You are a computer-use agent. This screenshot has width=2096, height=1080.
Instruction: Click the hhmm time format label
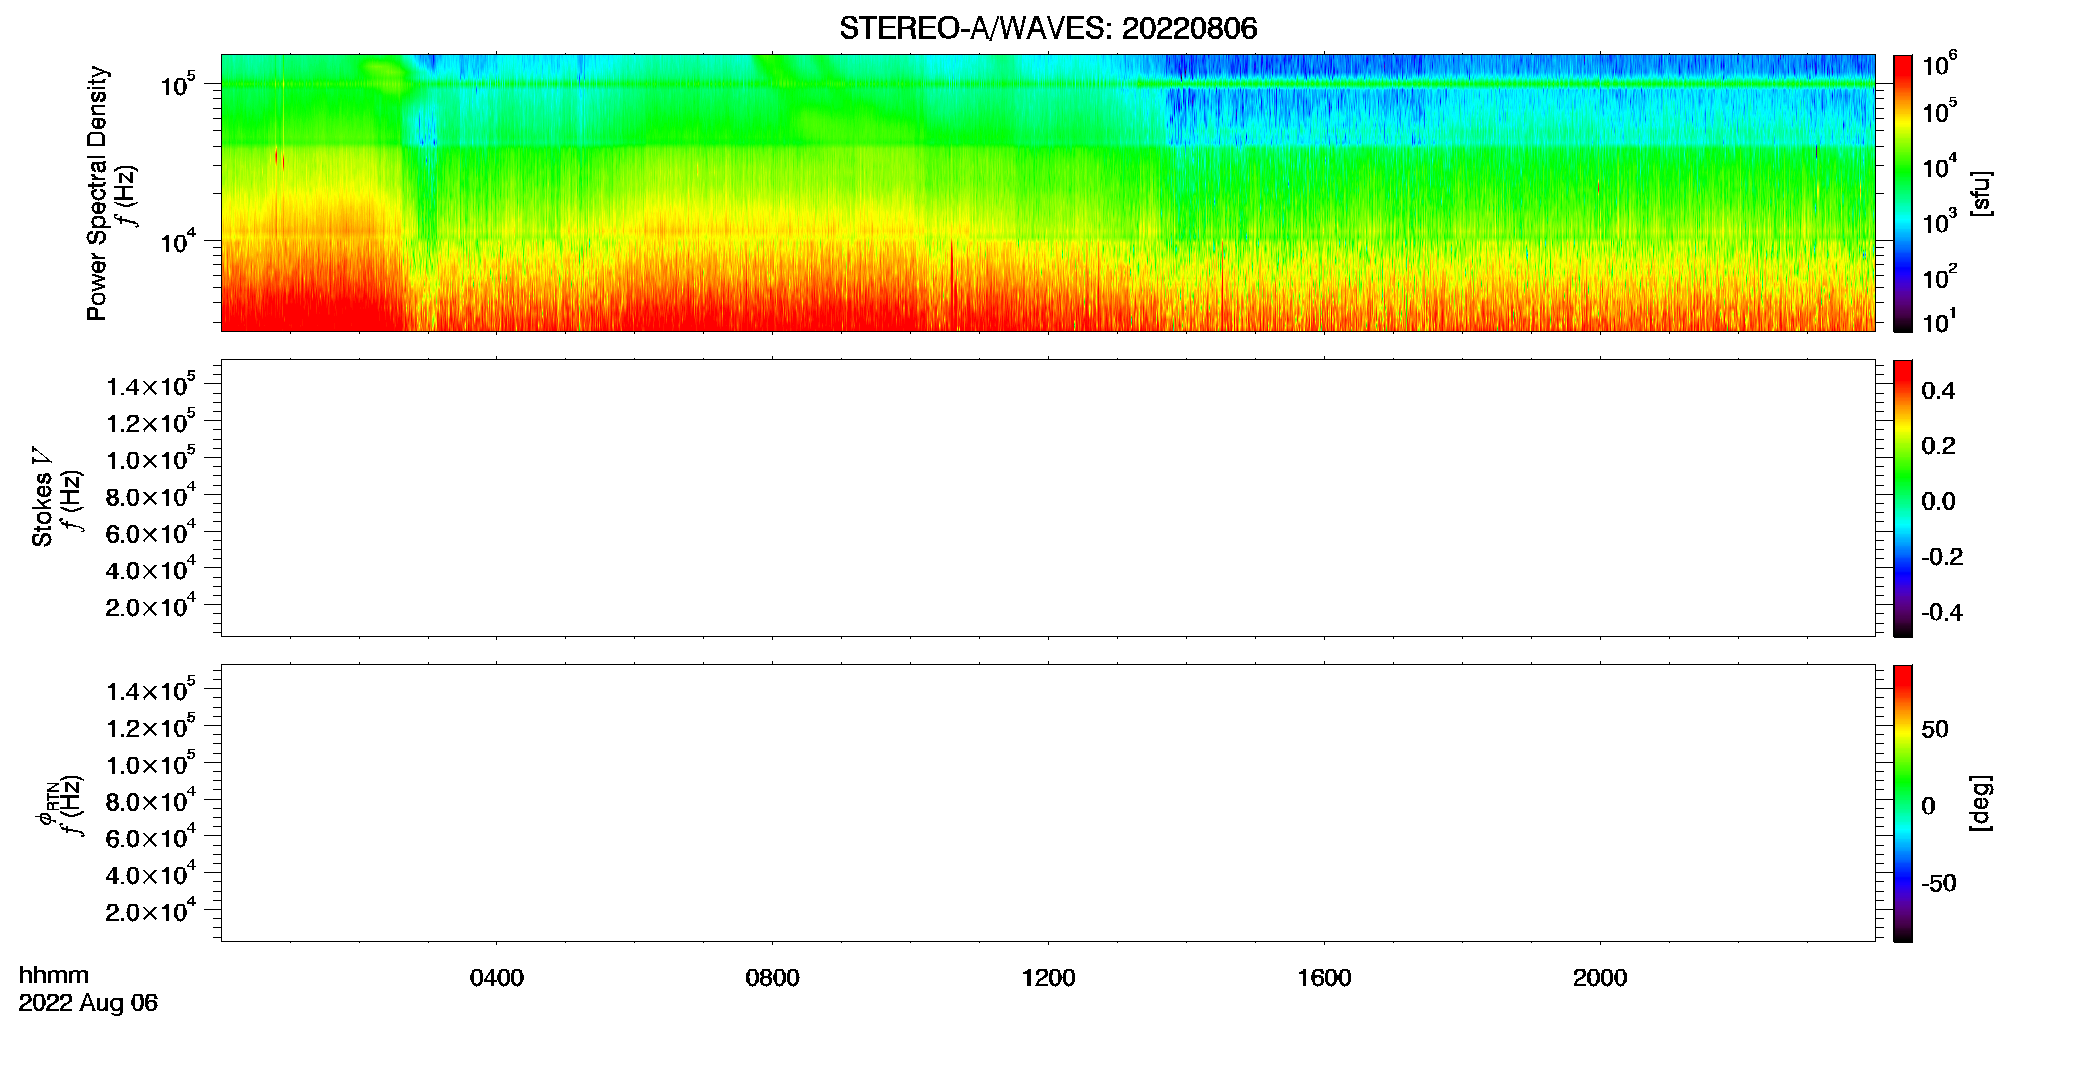(54, 975)
